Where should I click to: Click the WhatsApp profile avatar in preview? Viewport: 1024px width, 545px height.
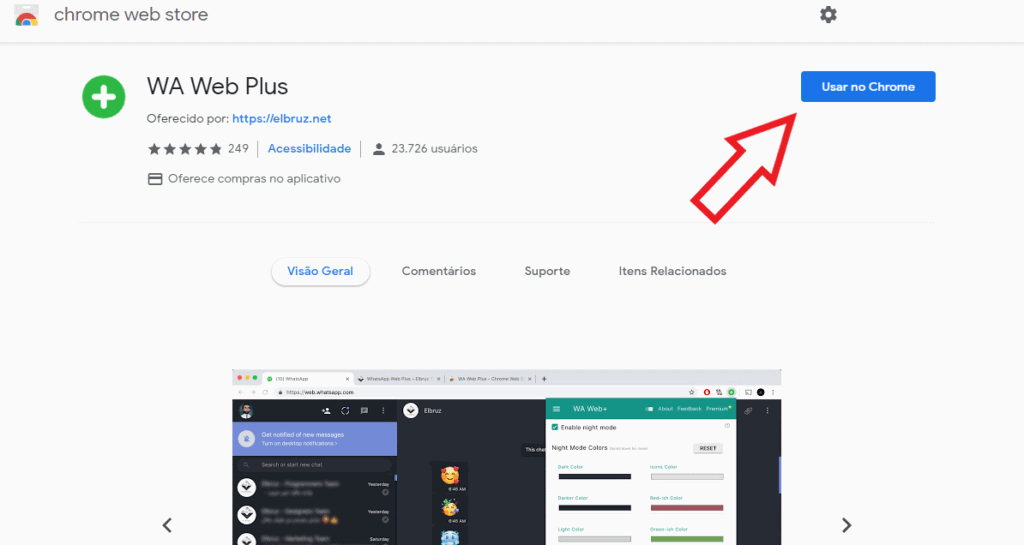[246, 411]
